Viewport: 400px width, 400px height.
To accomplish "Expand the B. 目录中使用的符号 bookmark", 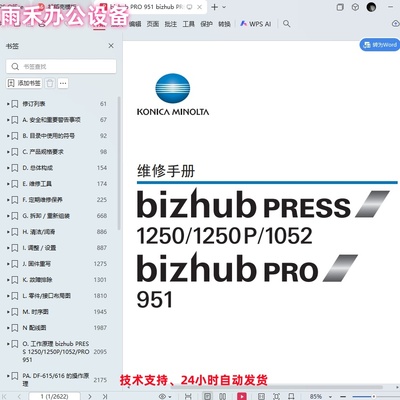I will coord(8,136).
